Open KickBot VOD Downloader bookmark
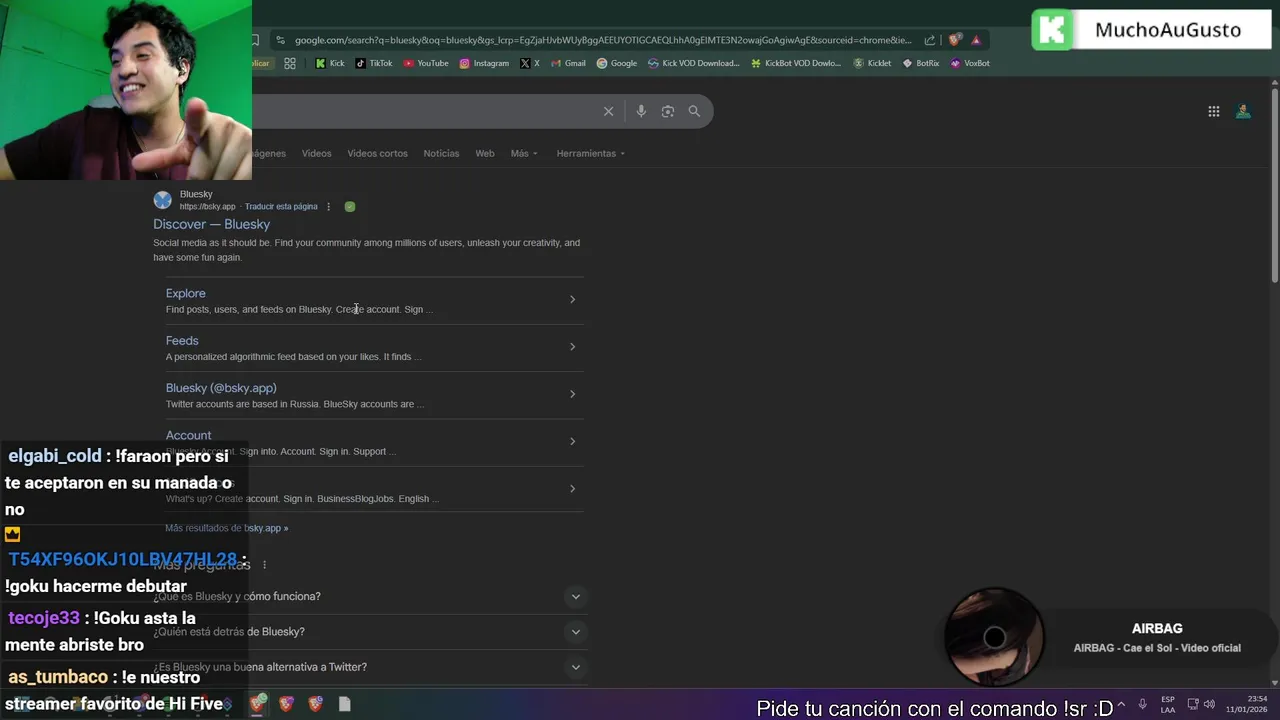1280x720 pixels. [796, 63]
